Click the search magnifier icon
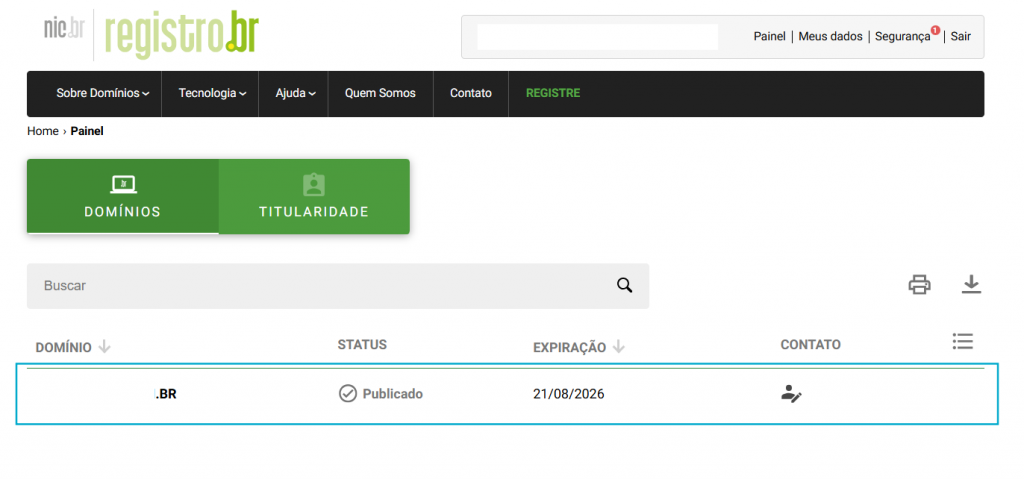The width and height of the screenshot is (1024, 479). [625, 286]
